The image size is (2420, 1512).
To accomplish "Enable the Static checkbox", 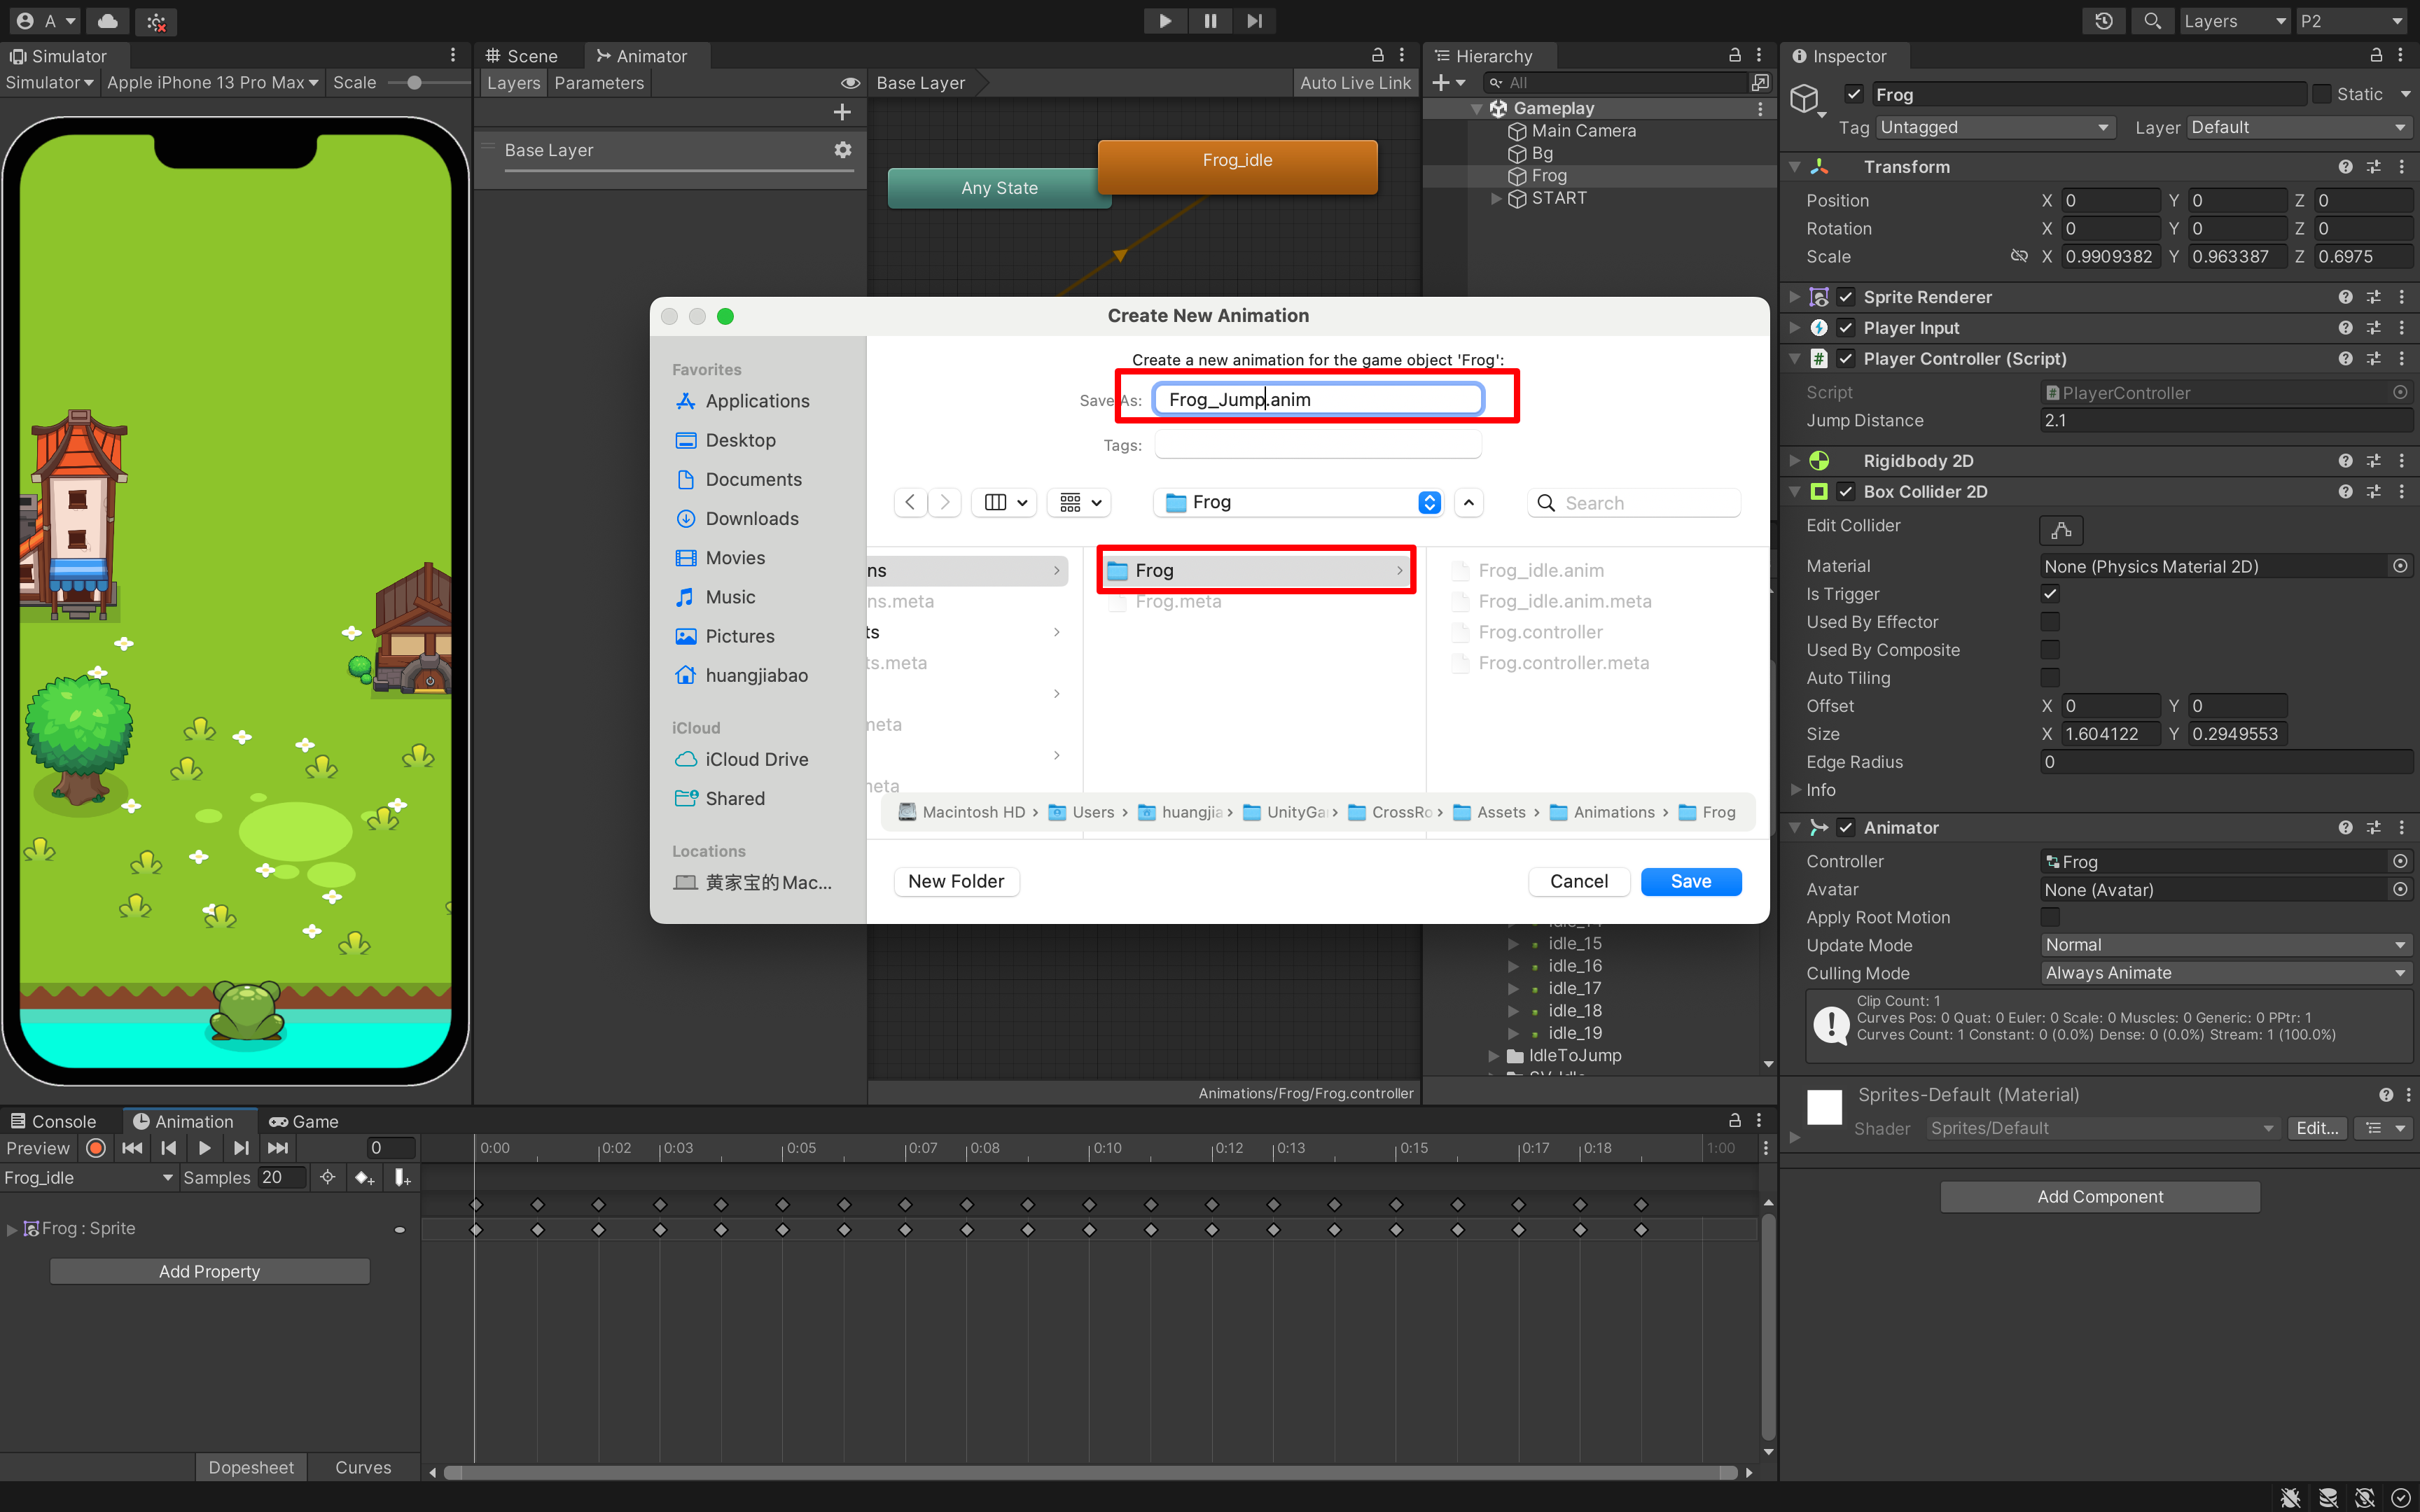I will [x=2322, y=94].
